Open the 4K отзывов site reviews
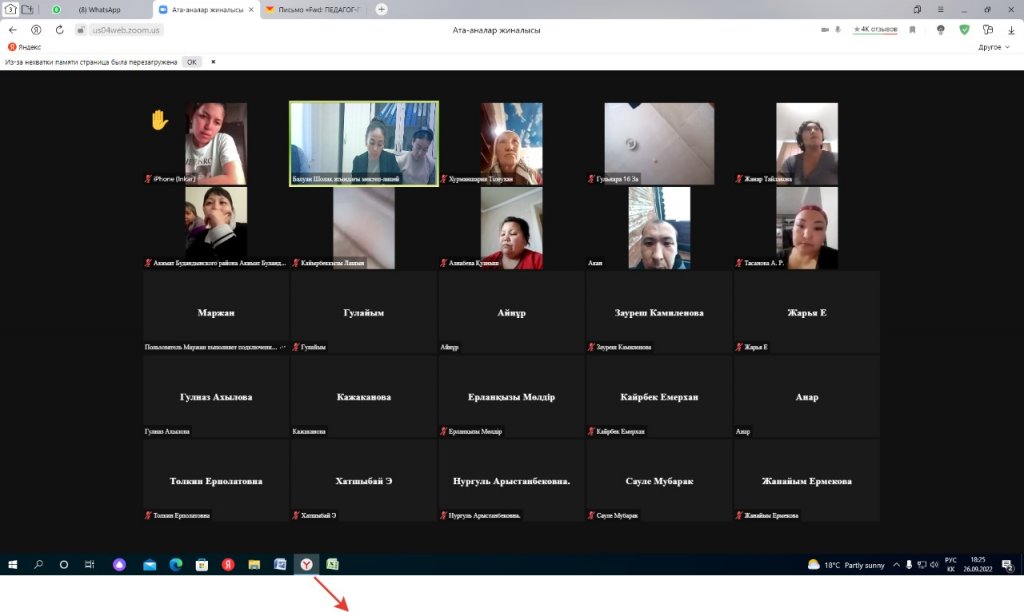The height and width of the screenshot is (612, 1024). pos(875,30)
